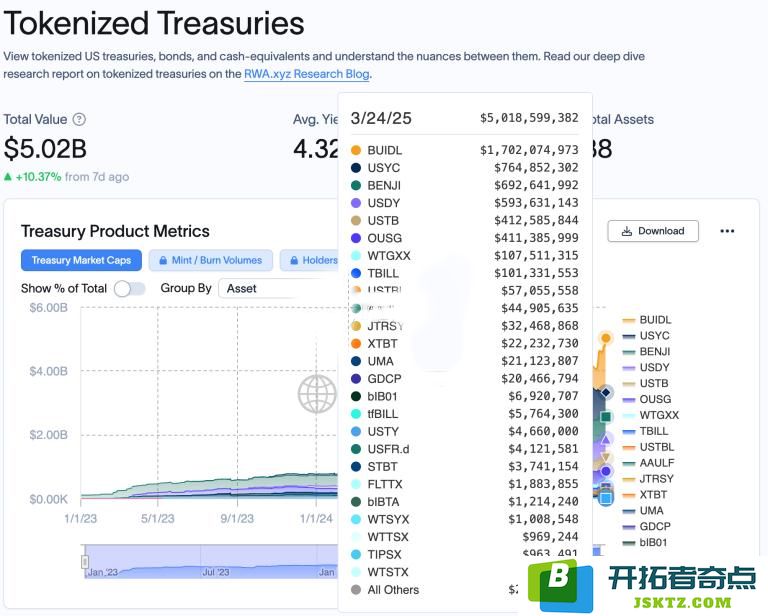Switch to the Holders tab
The width and height of the screenshot is (768, 616).
coord(311,260)
